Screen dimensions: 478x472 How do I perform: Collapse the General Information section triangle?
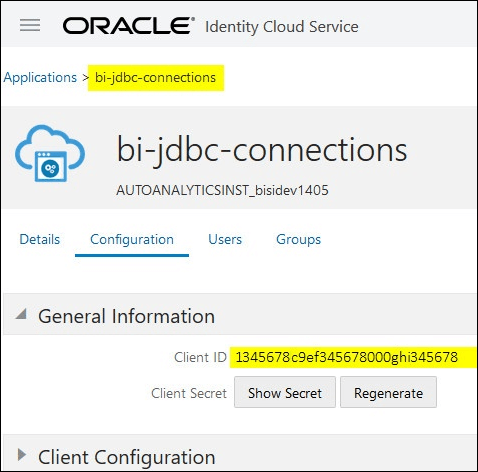click(21, 314)
